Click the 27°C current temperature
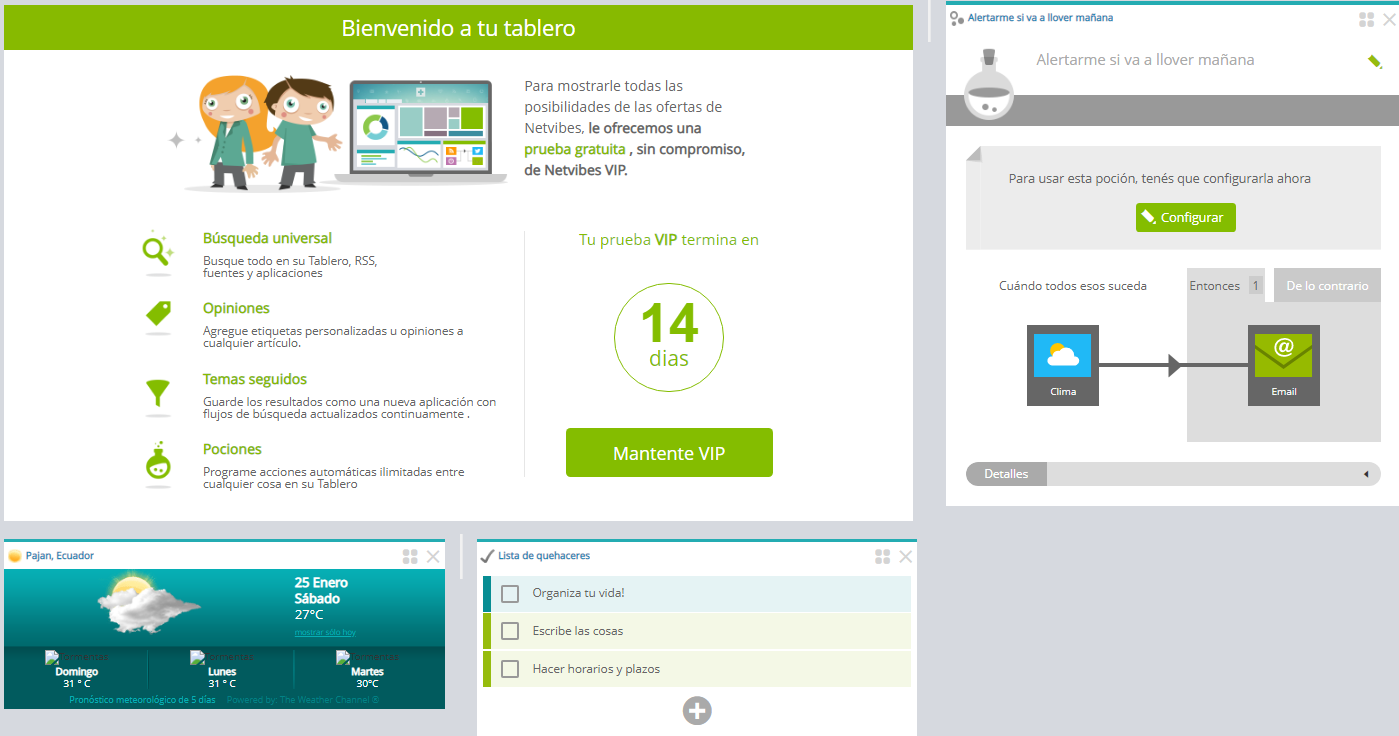The height and width of the screenshot is (736, 1399). click(309, 615)
